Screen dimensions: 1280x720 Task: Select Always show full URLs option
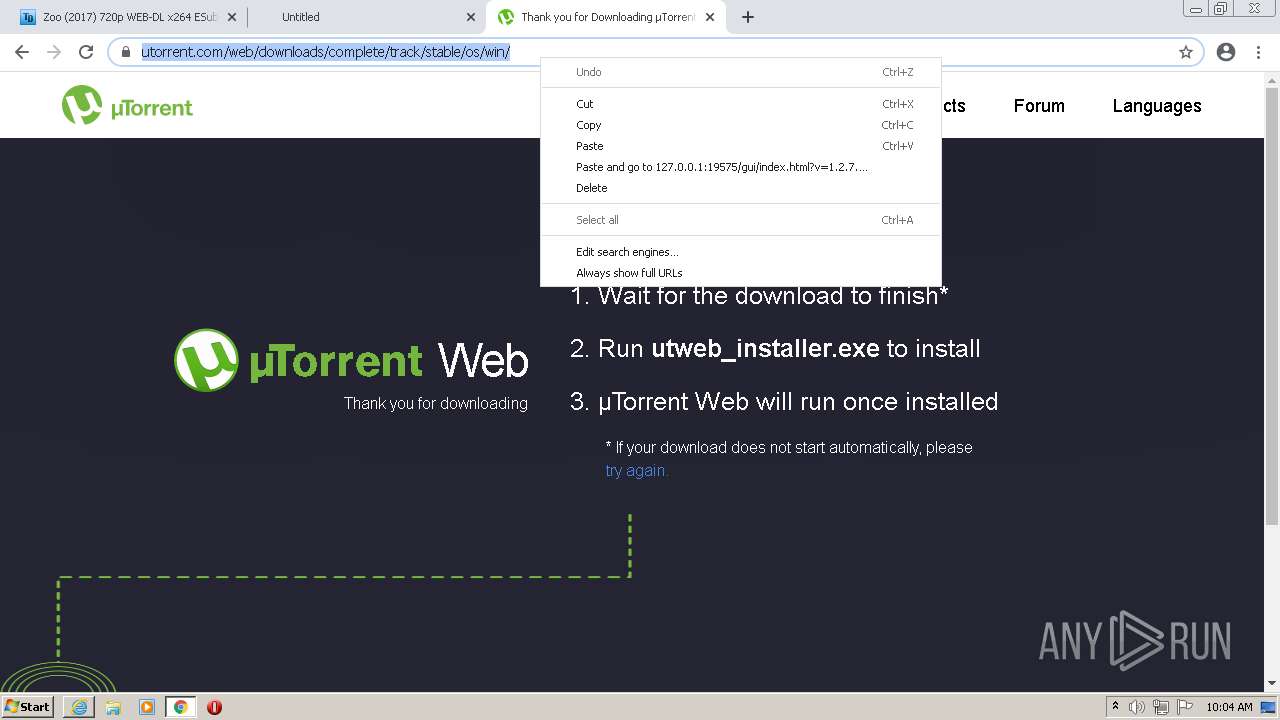[741, 273]
